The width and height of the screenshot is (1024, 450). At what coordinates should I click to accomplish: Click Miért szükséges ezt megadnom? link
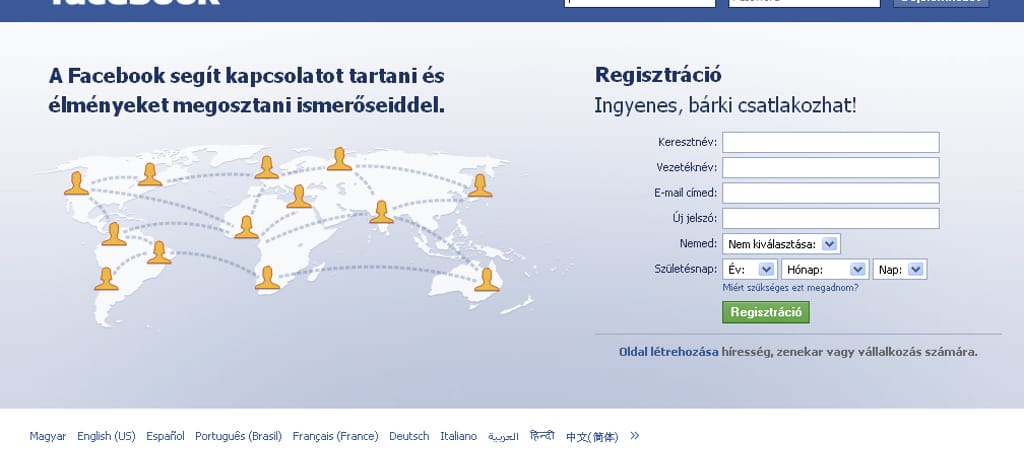tap(790, 288)
